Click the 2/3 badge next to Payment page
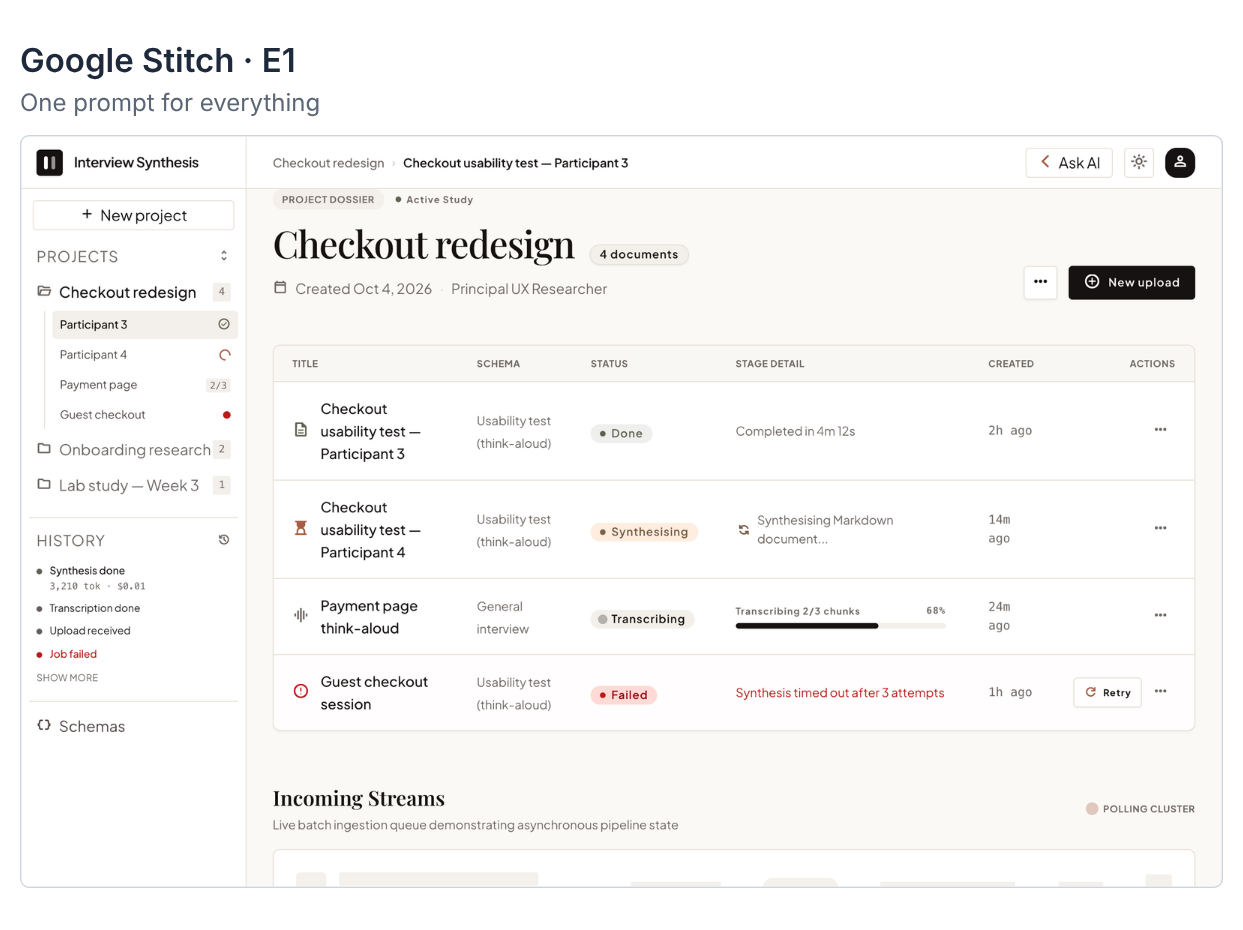This screenshot has height=930, width=1243. [218, 385]
